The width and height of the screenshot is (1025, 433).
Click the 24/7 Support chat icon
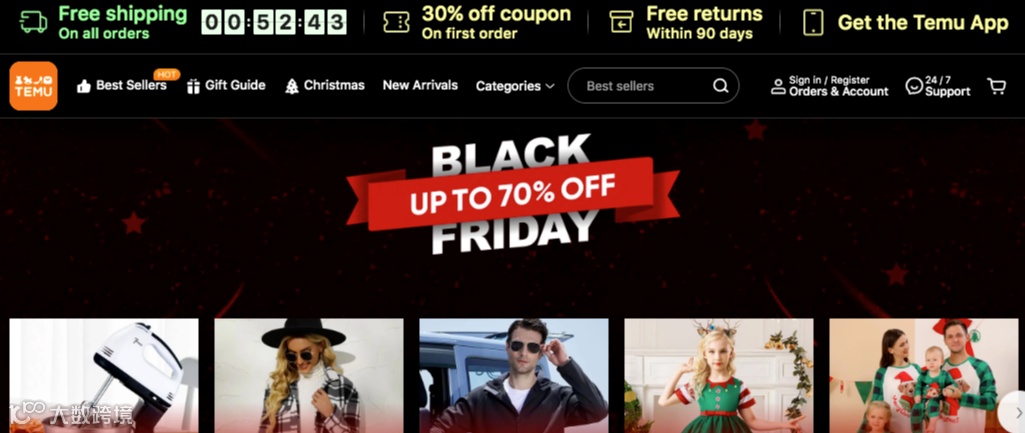pos(914,86)
